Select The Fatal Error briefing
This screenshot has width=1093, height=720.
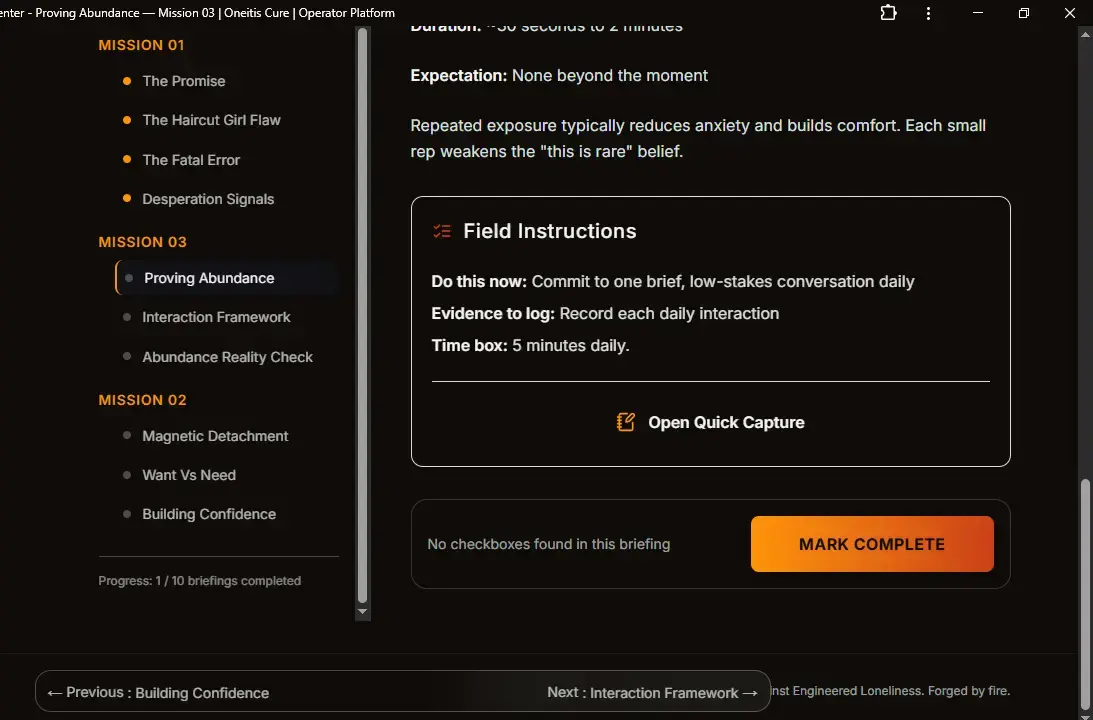coord(191,160)
